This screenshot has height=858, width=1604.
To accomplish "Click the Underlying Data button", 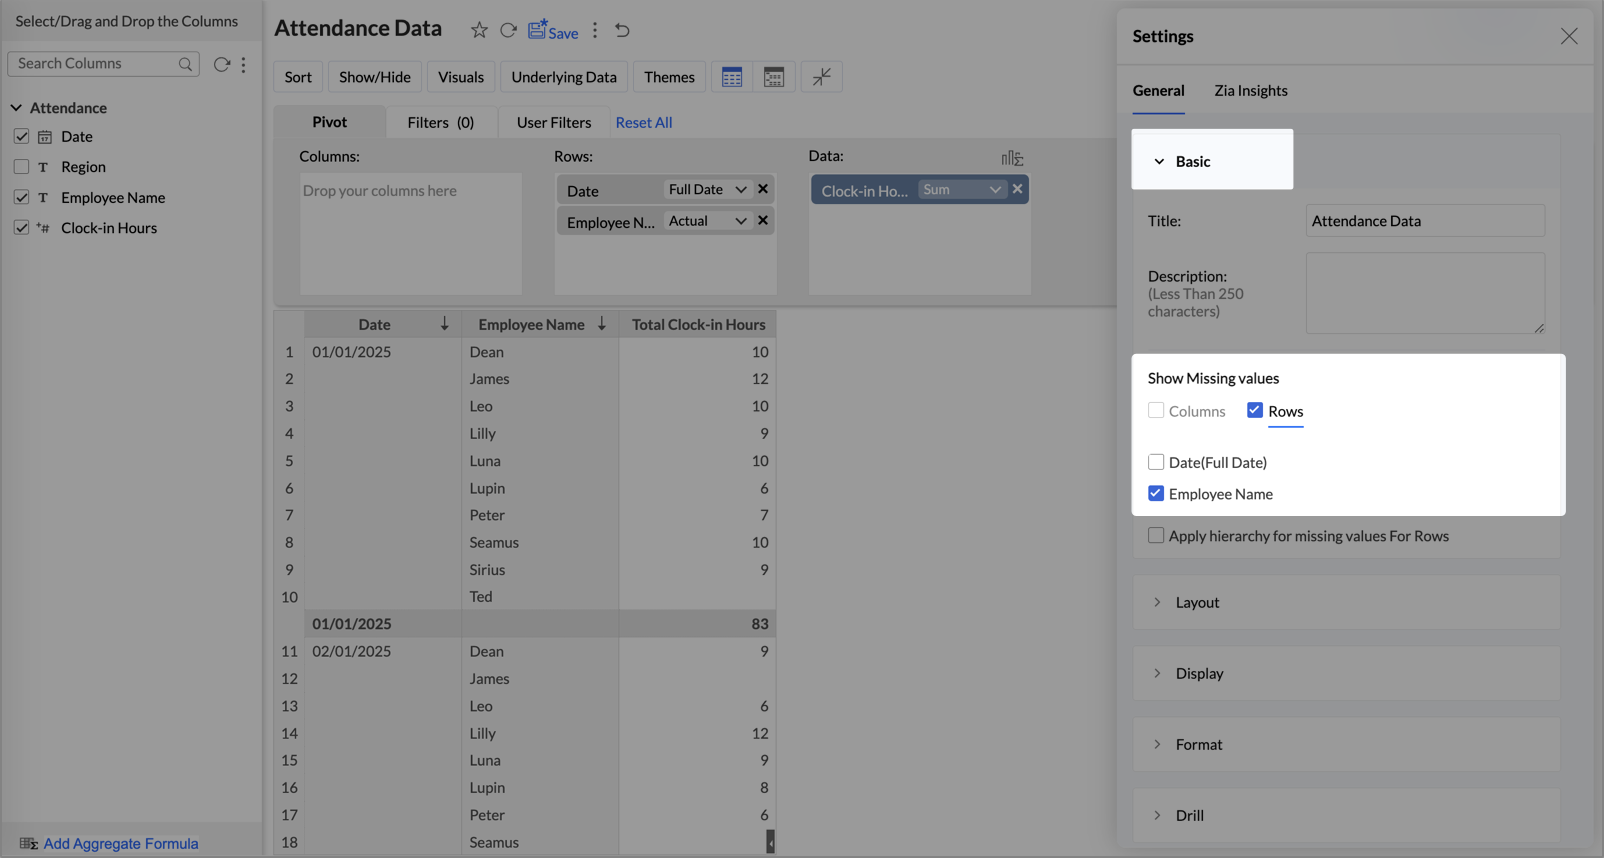I will (564, 77).
